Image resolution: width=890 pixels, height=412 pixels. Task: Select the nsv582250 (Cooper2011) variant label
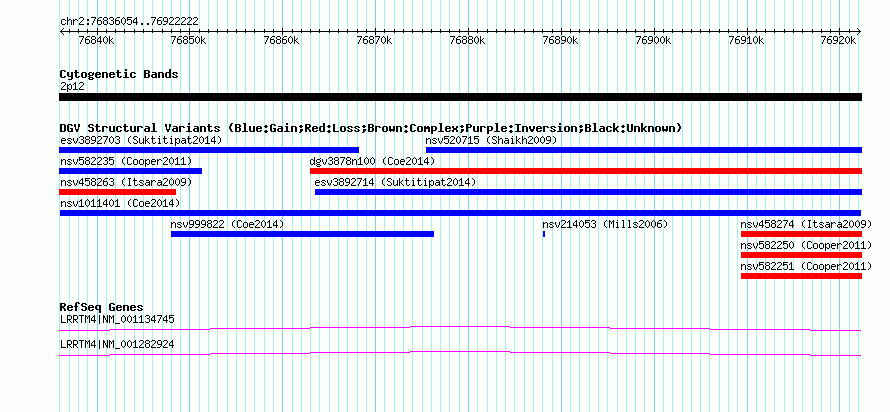point(806,245)
